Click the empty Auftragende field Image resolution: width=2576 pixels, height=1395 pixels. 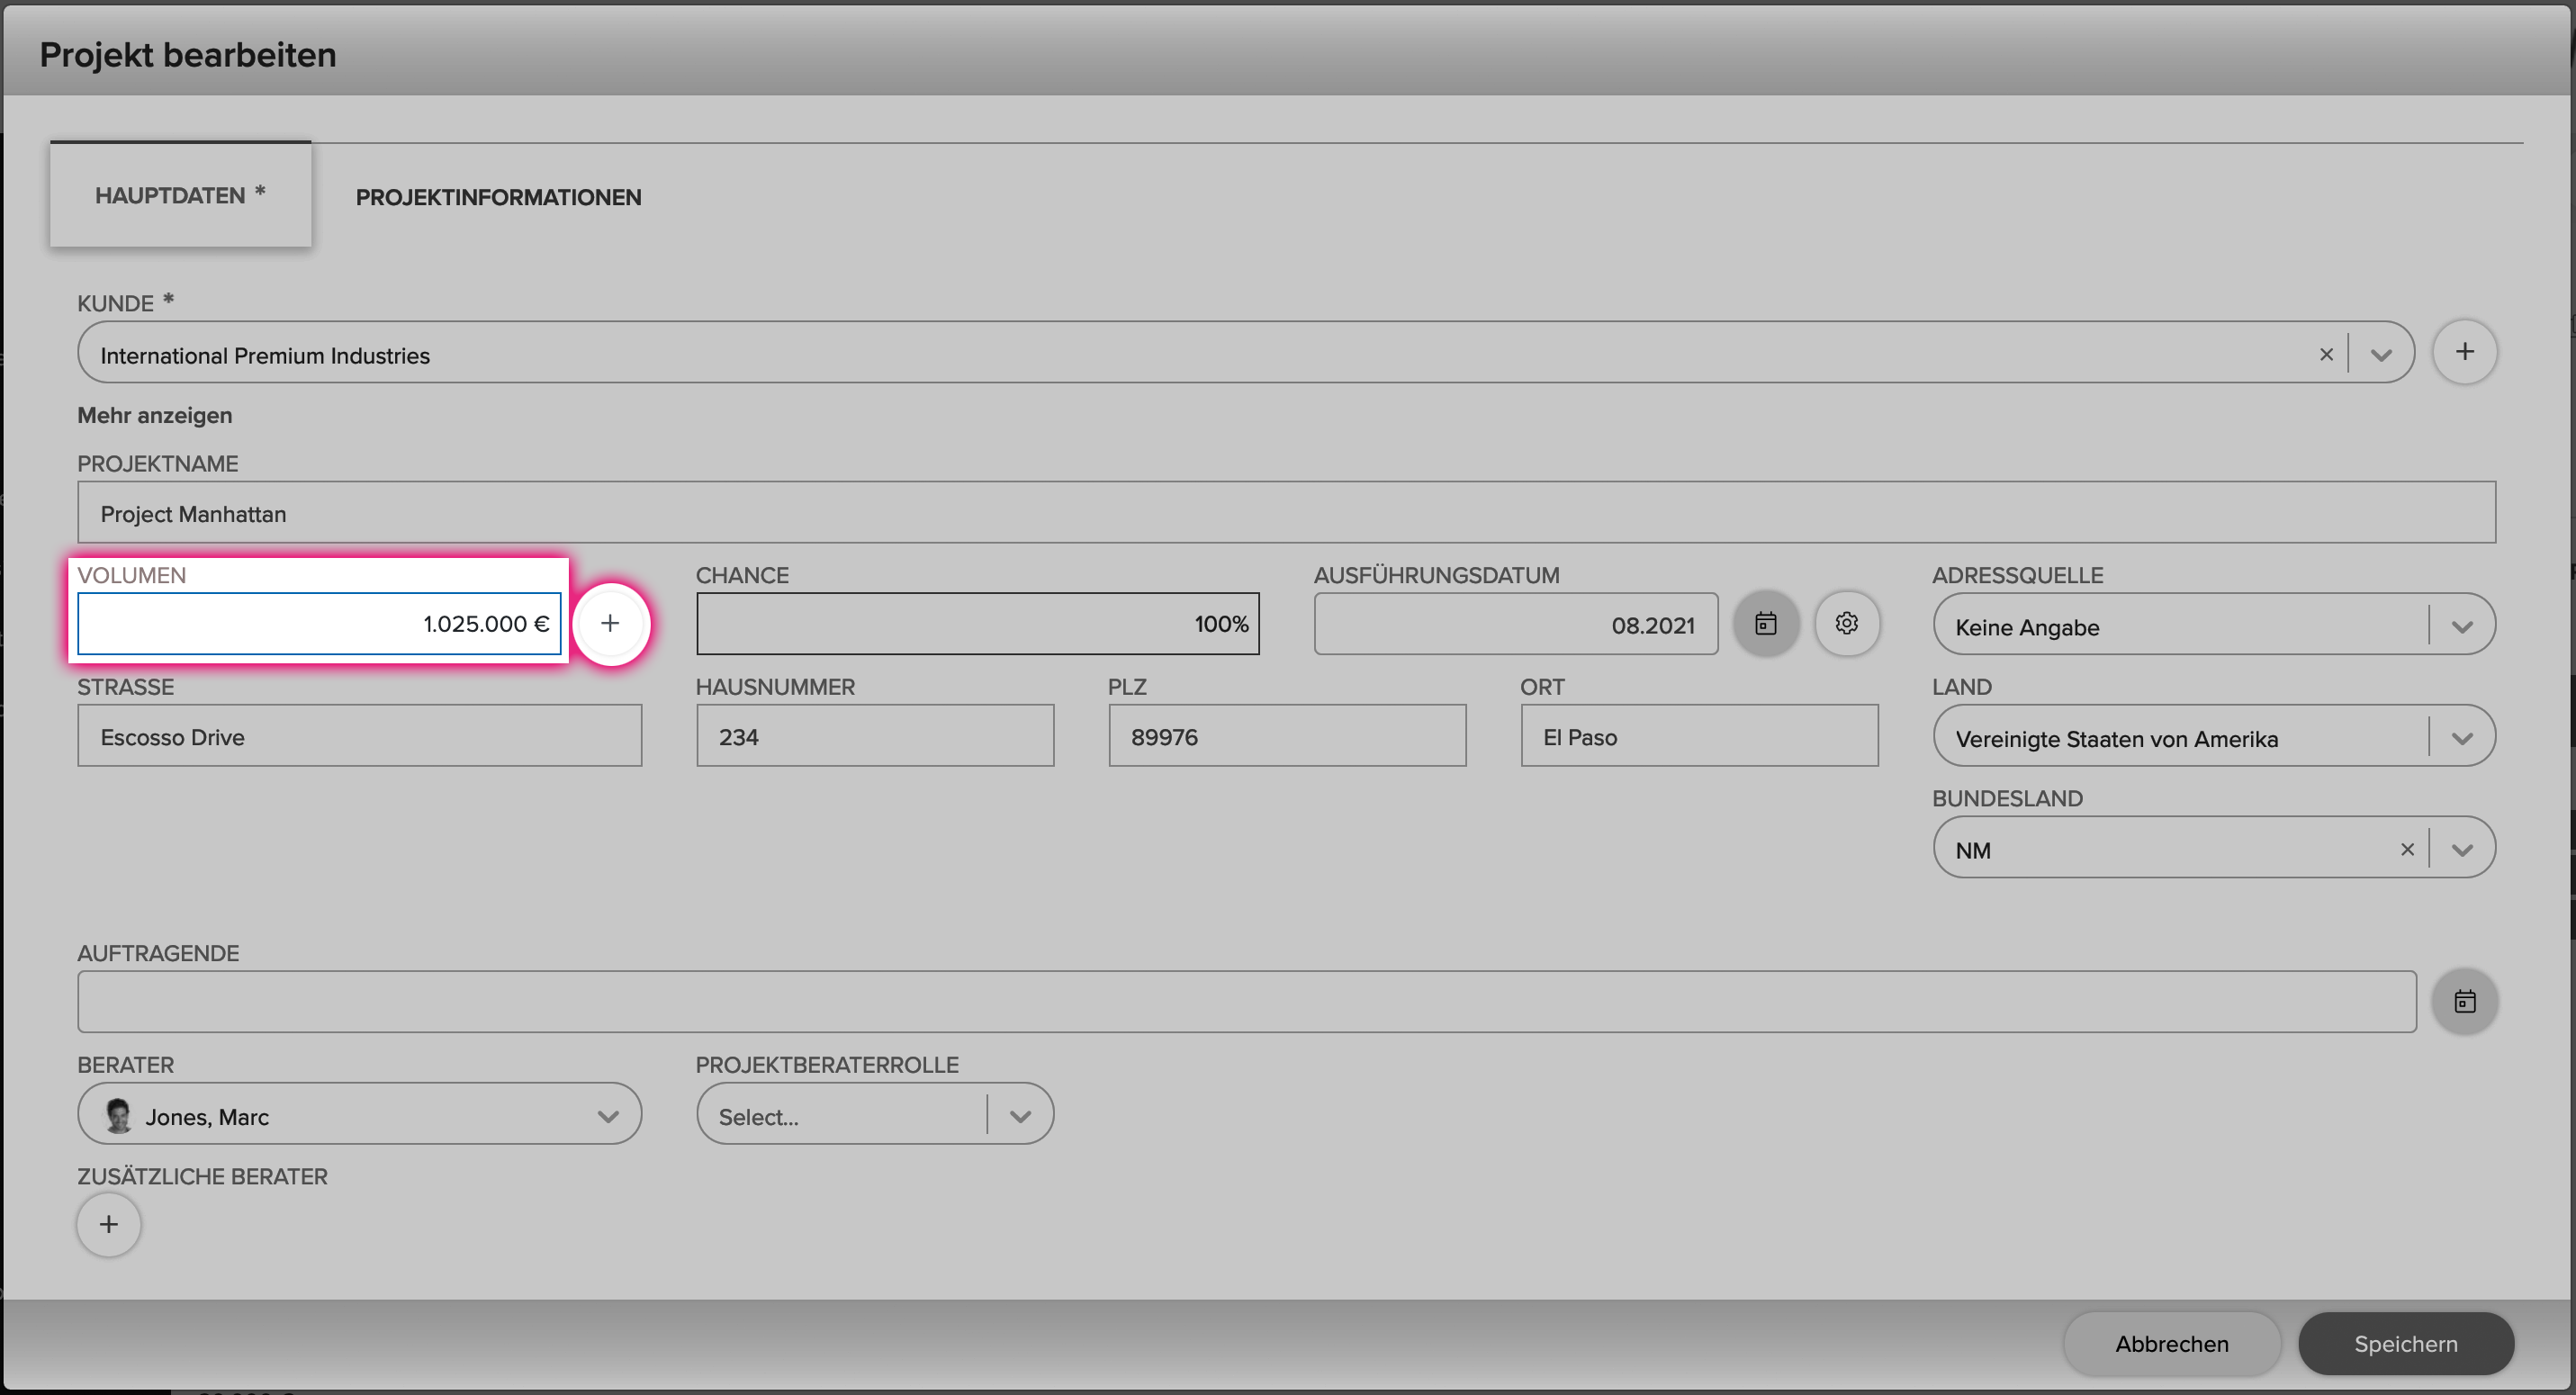coord(1247,1001)
